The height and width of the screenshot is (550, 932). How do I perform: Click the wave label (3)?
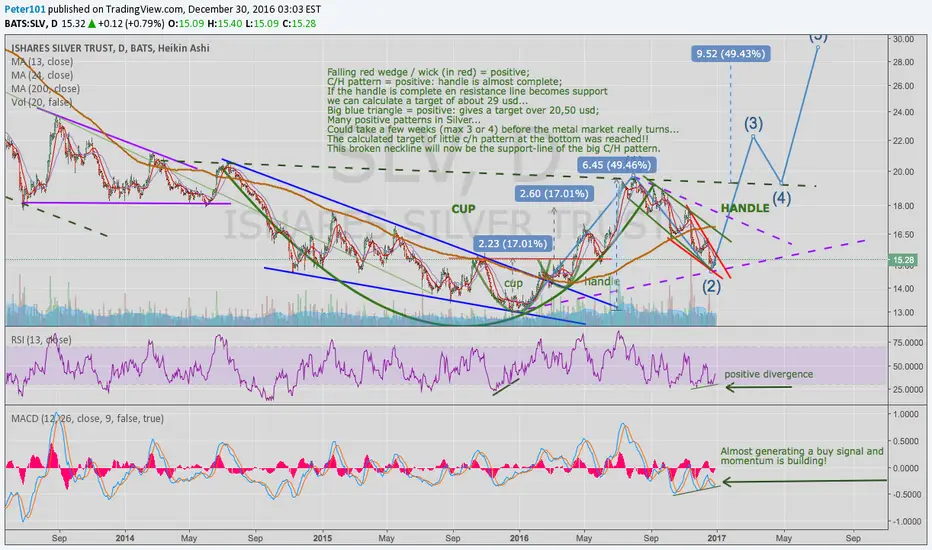(753, 124)
